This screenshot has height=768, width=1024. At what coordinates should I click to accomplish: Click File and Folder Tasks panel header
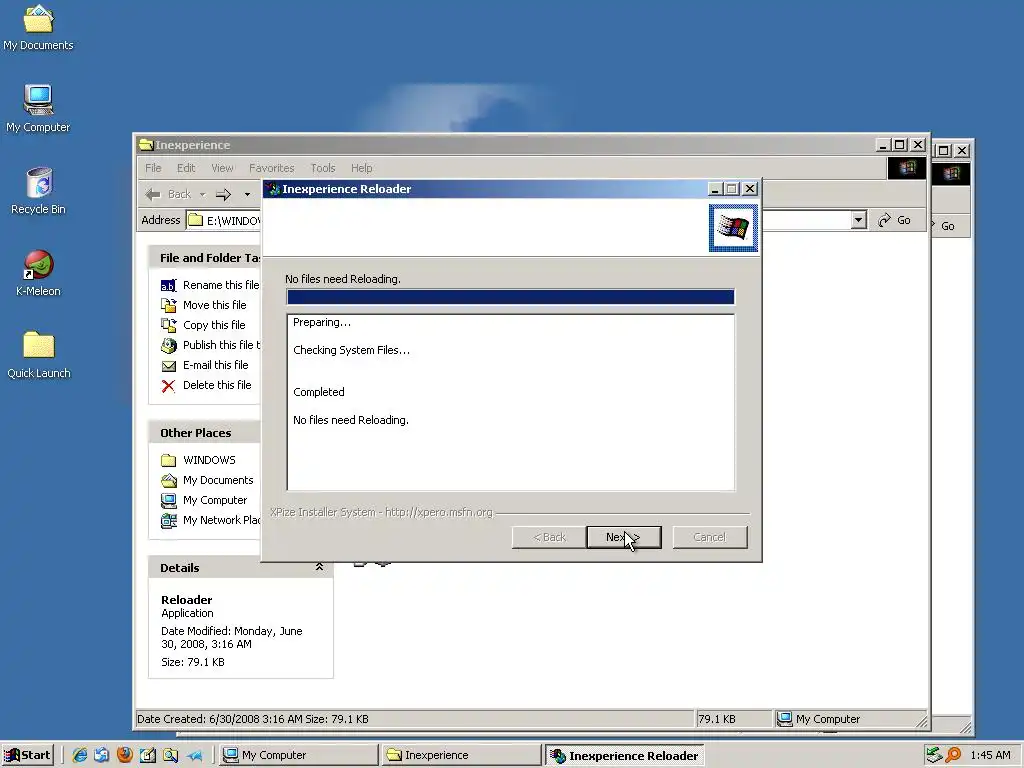[x=204, y=257]
